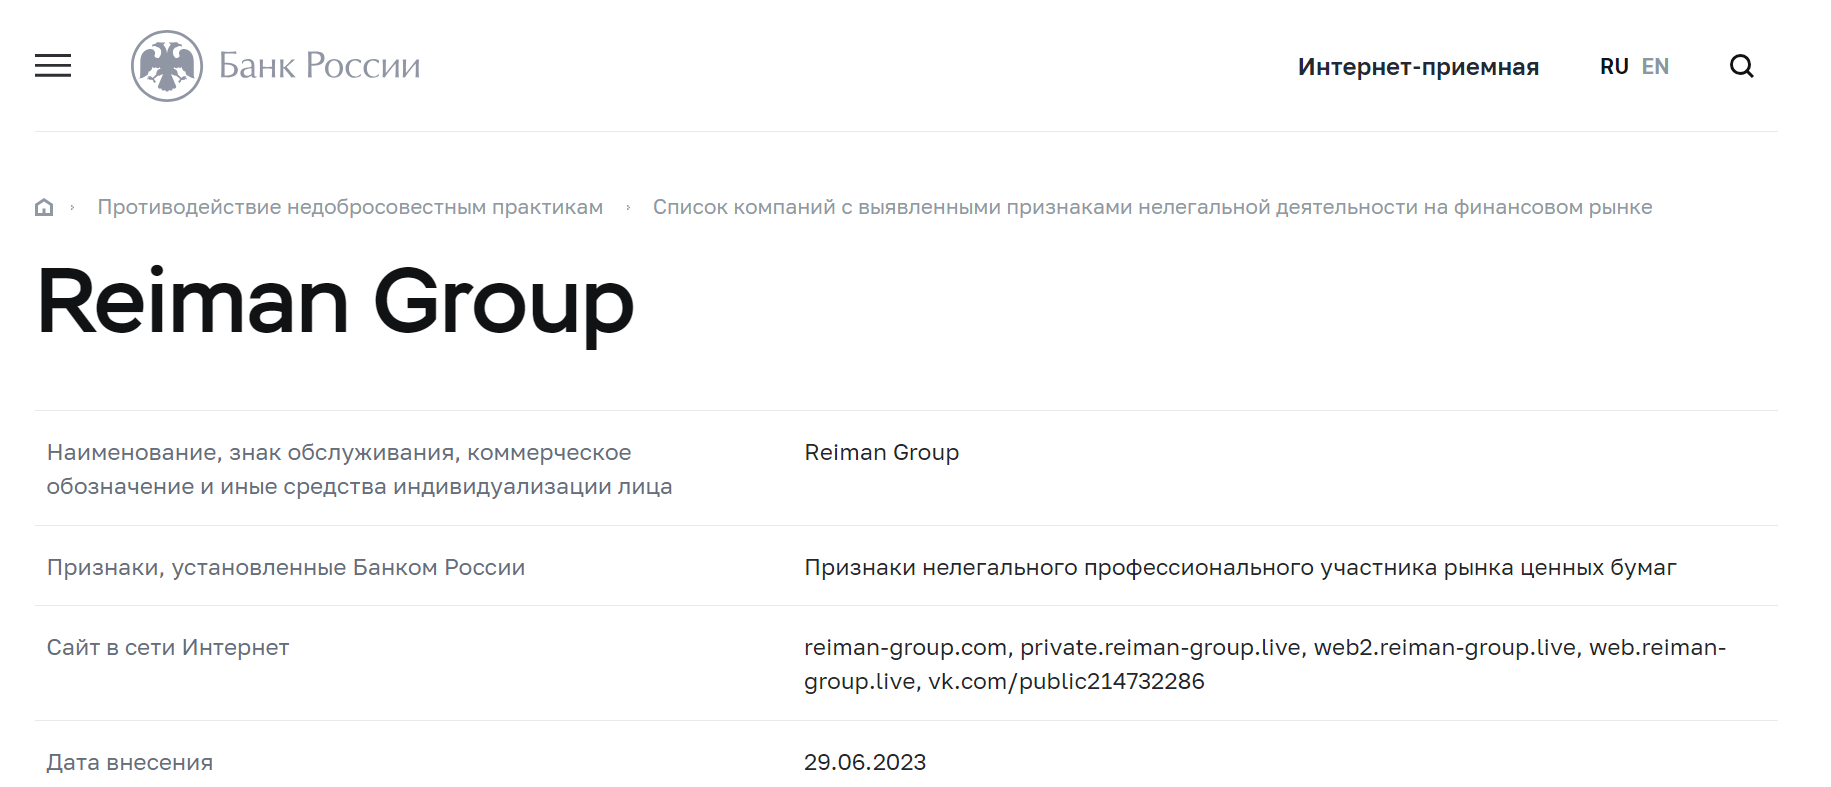Click the Признаки, установленные Банком России label
This screenshot has height=787, width=1831.
(x=286, y=568)
